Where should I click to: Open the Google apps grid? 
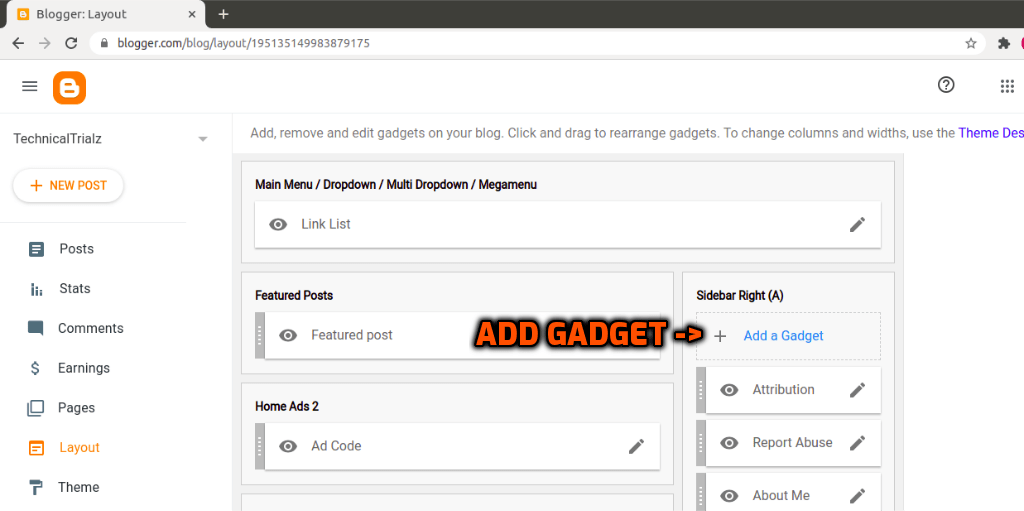1008,86
